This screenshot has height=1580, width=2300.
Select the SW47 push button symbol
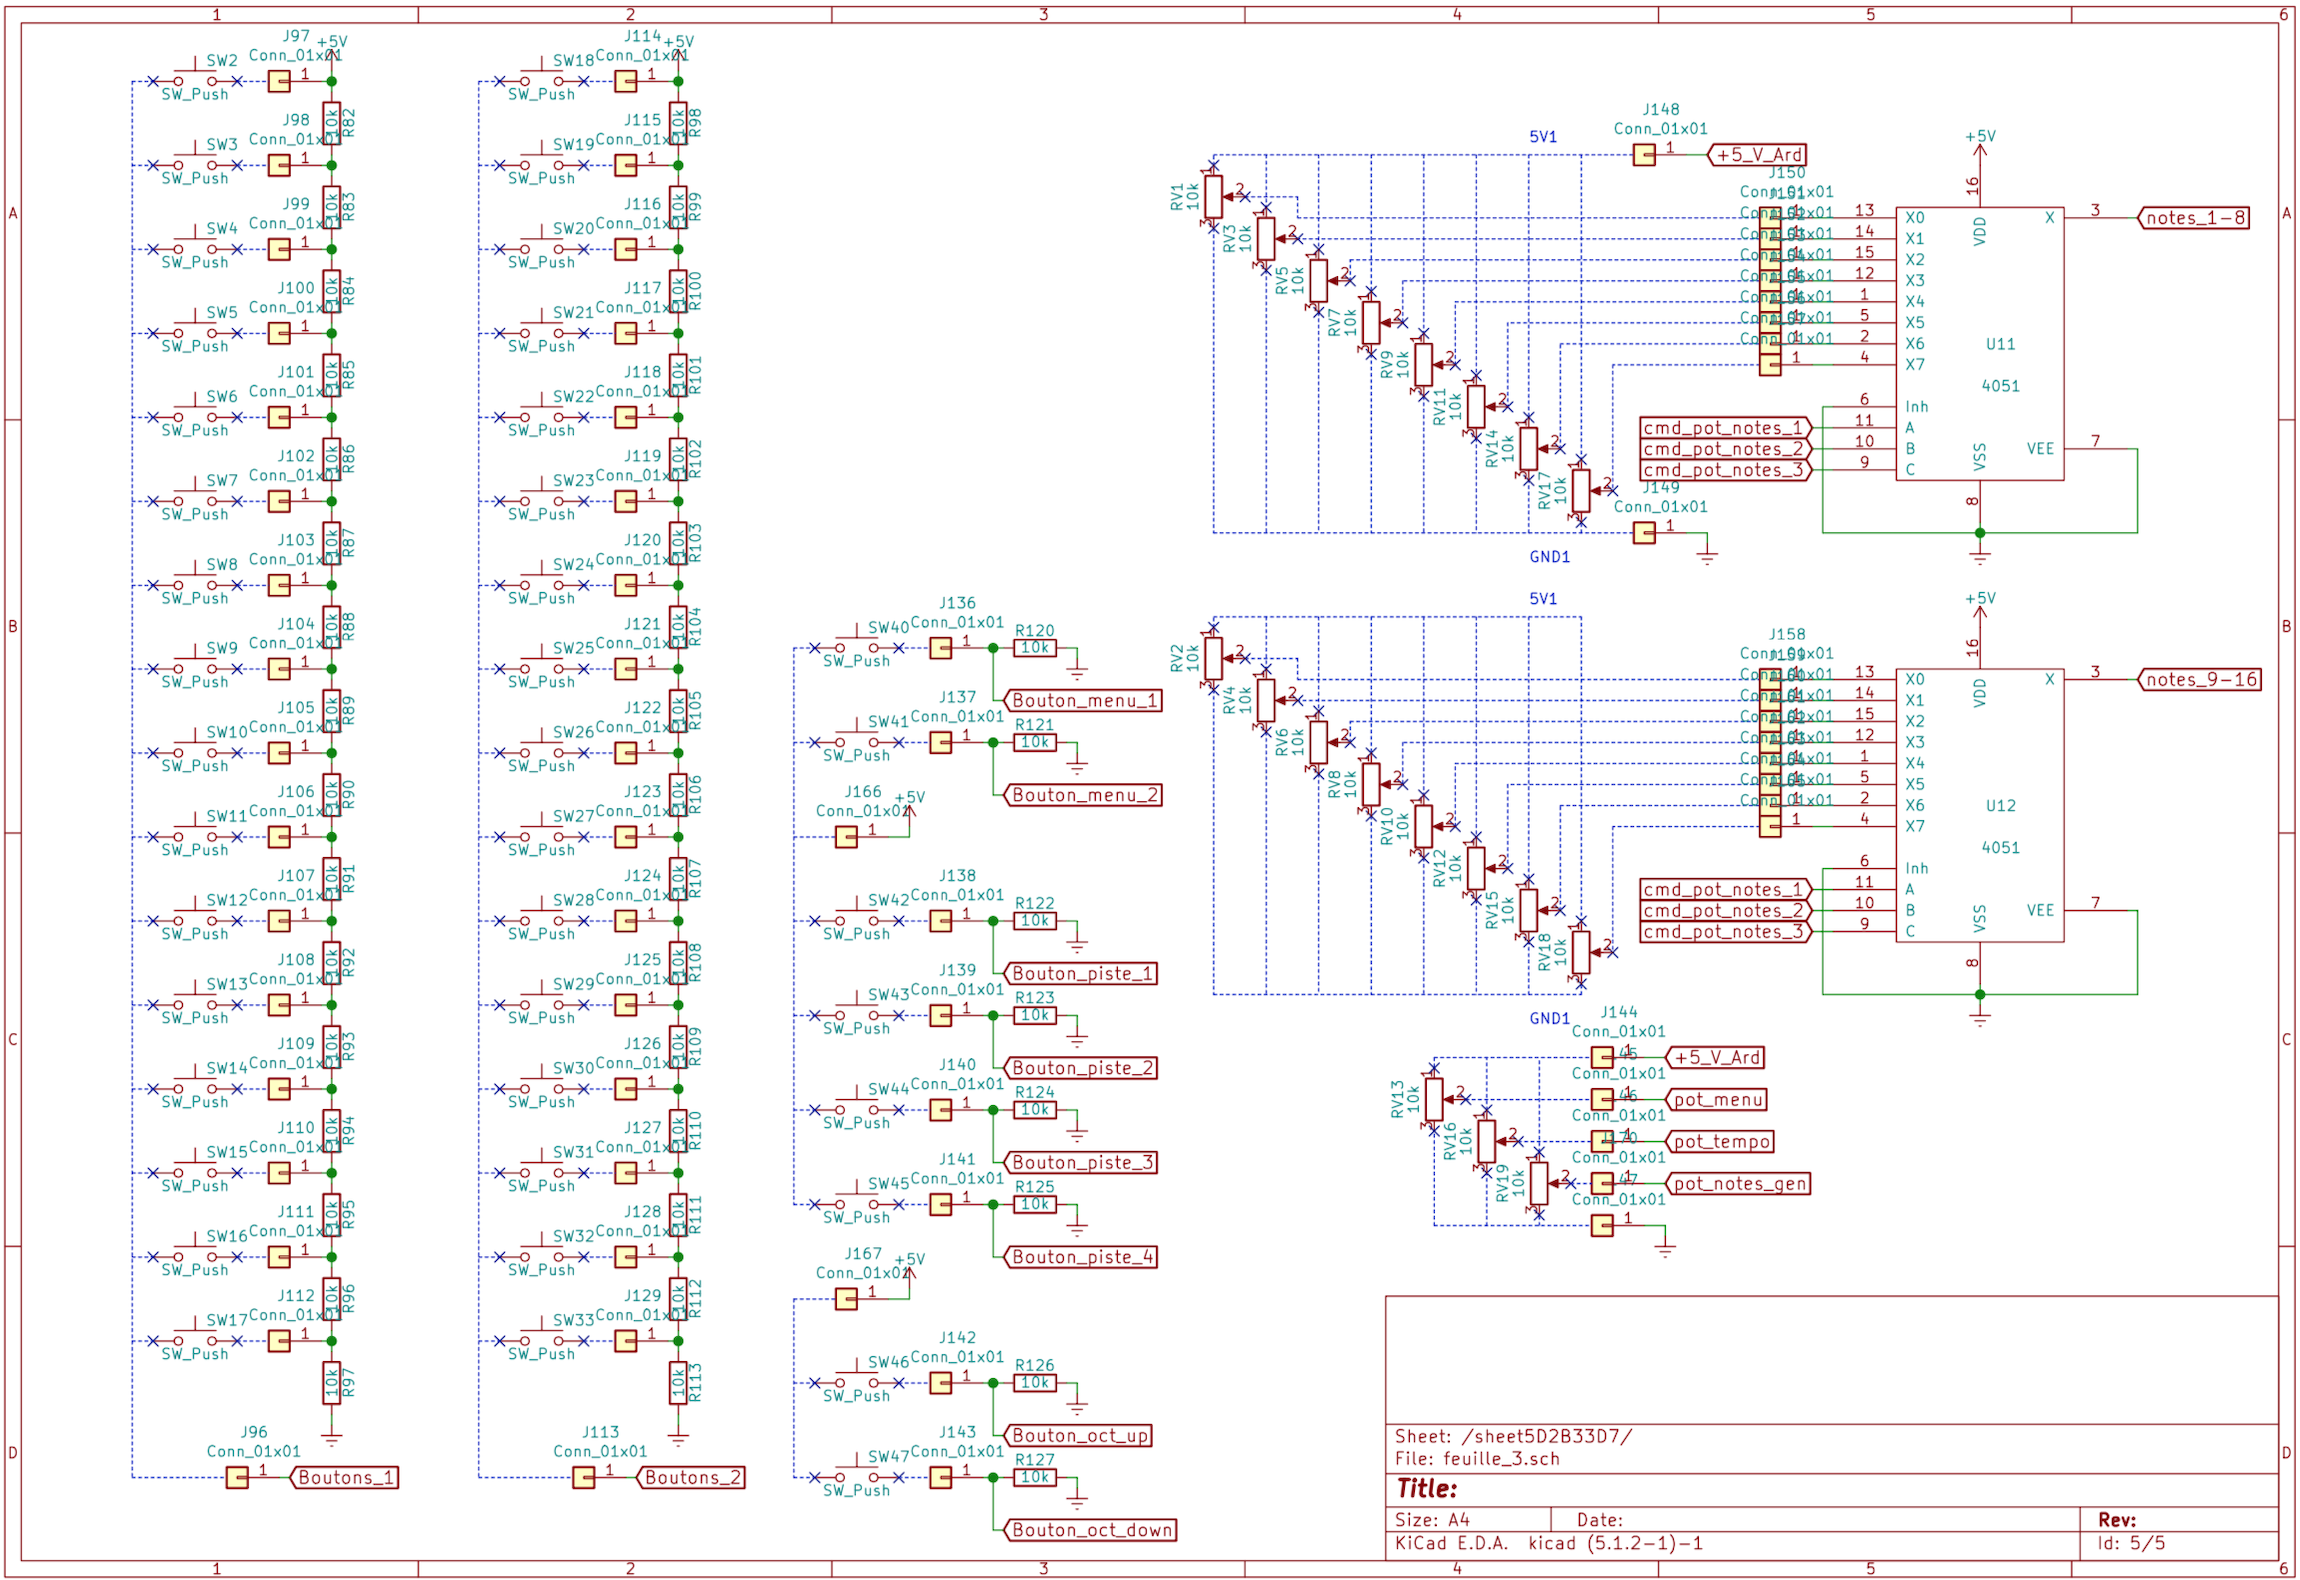[x=856, y=1476]
